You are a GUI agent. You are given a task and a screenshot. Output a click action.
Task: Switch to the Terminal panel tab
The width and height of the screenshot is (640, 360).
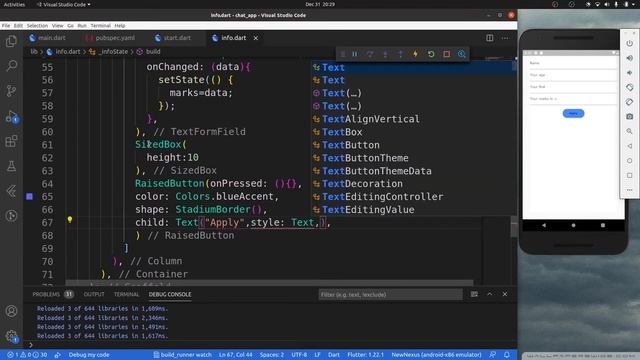(x=127, y=294)
